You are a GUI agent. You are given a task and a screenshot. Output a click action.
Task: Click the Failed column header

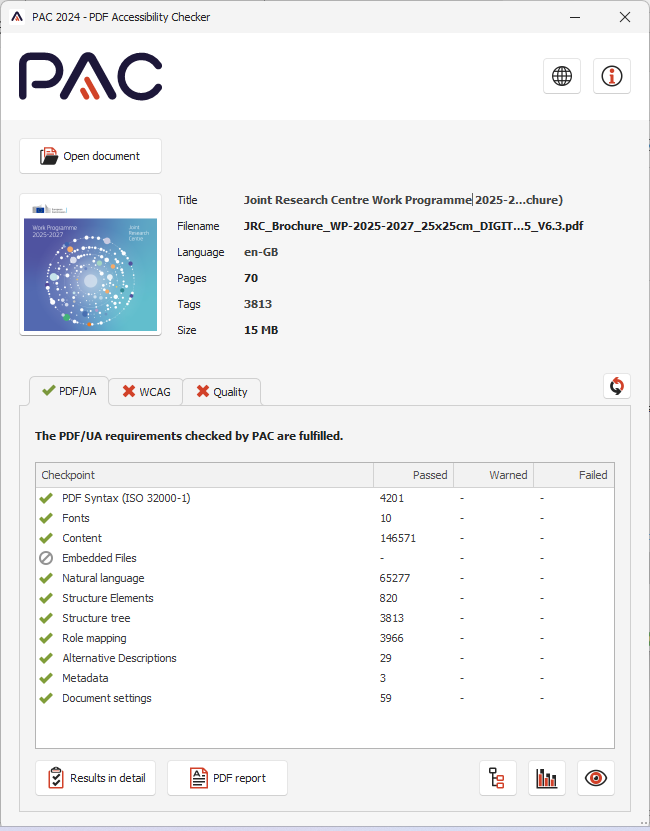[574, 475]
